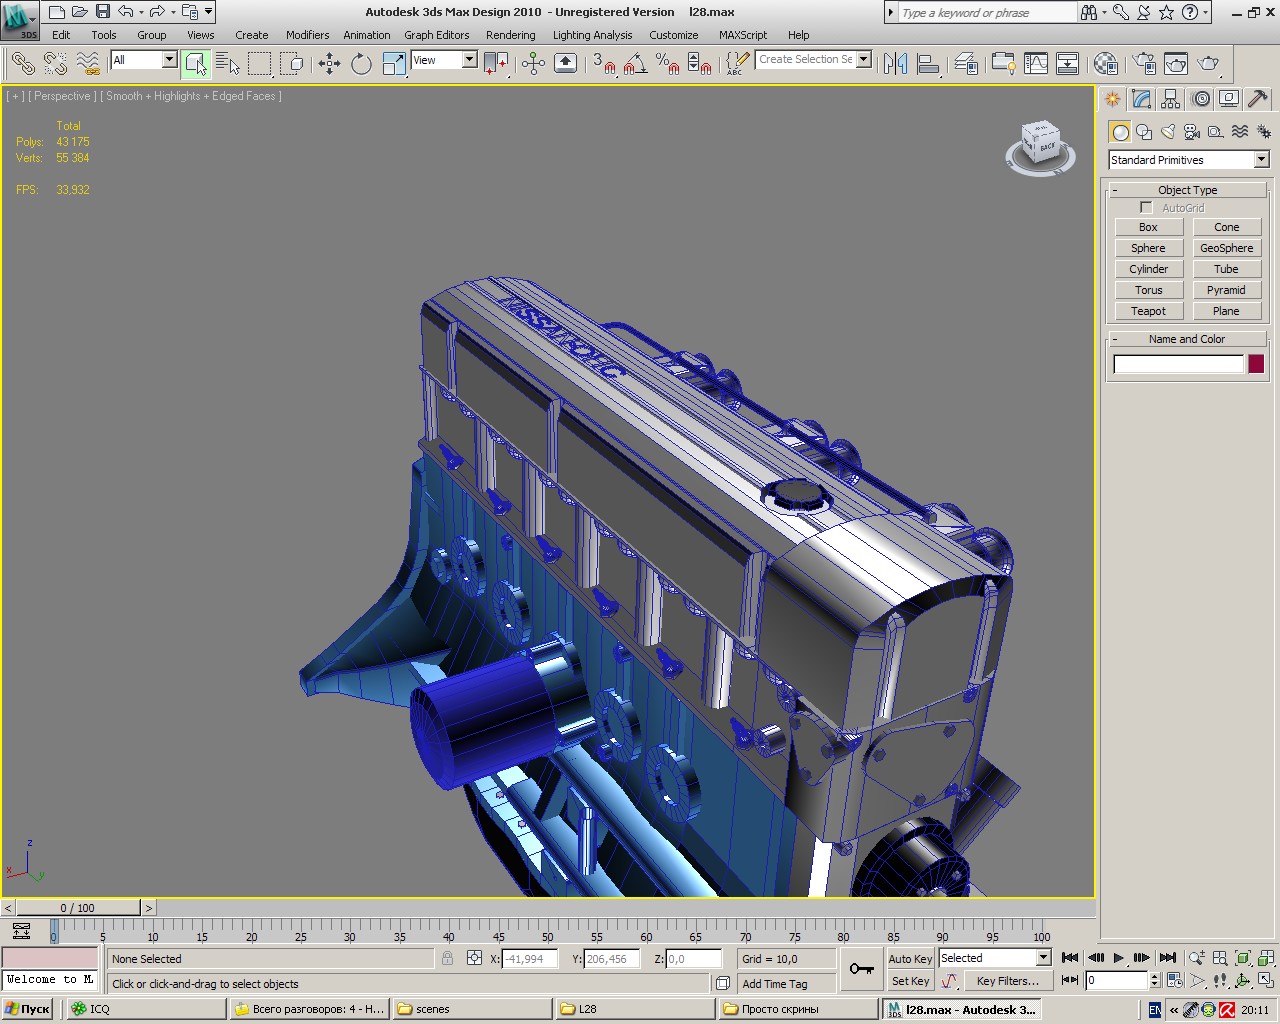
Task: Enable the AutoGrid checkbox
Action: pyautogui.click(x=1146, y=208)
